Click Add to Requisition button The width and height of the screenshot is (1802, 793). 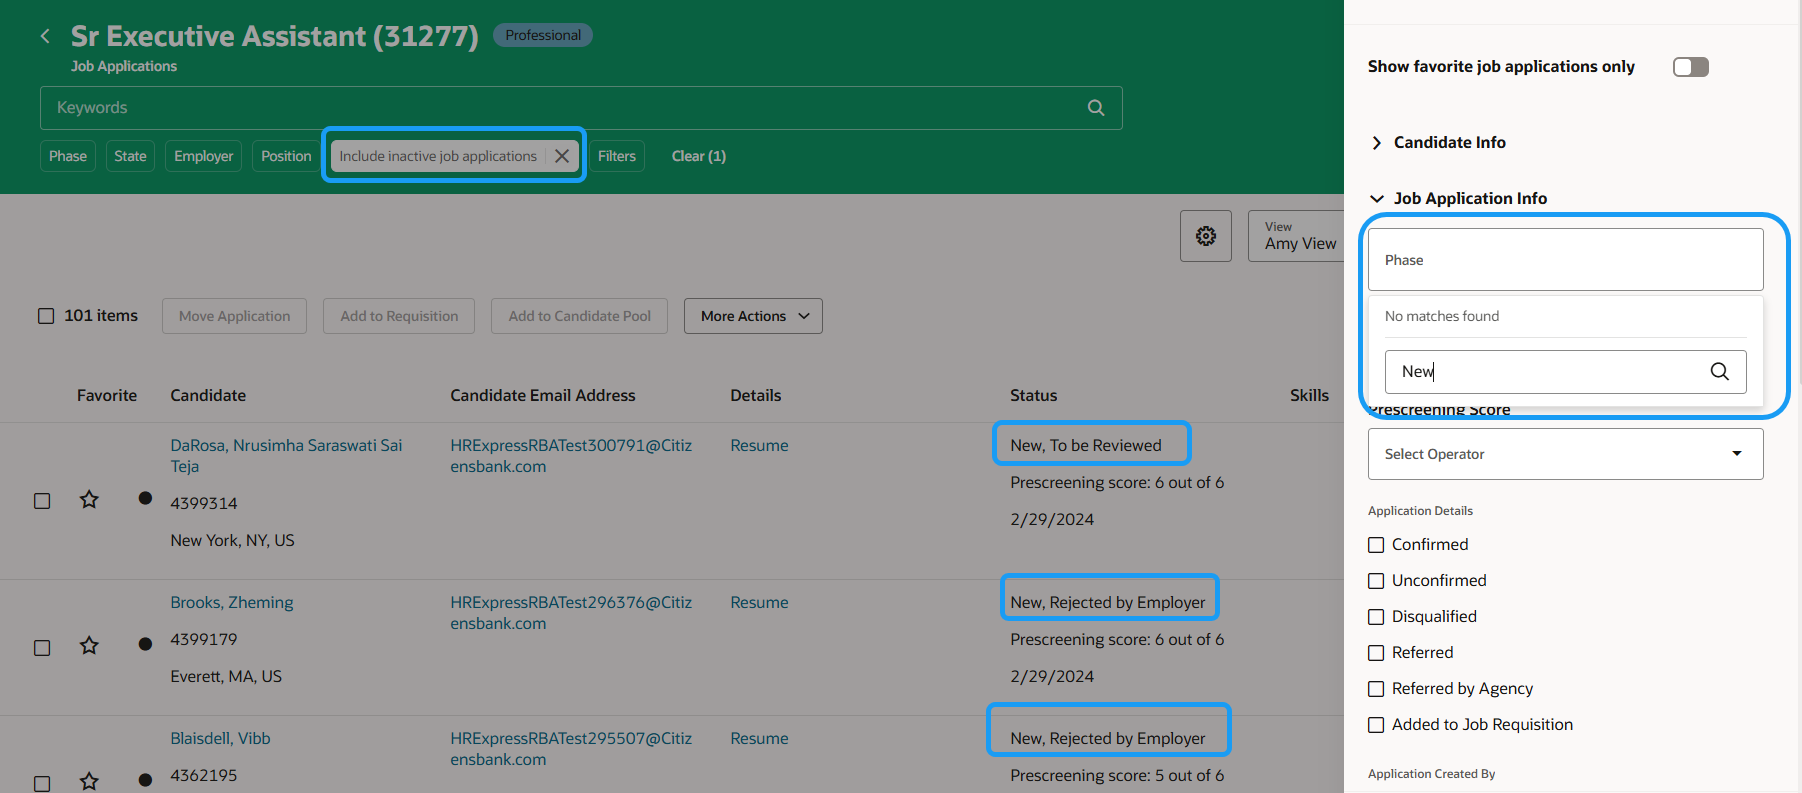pyautogui.click(x=399, y=316)
